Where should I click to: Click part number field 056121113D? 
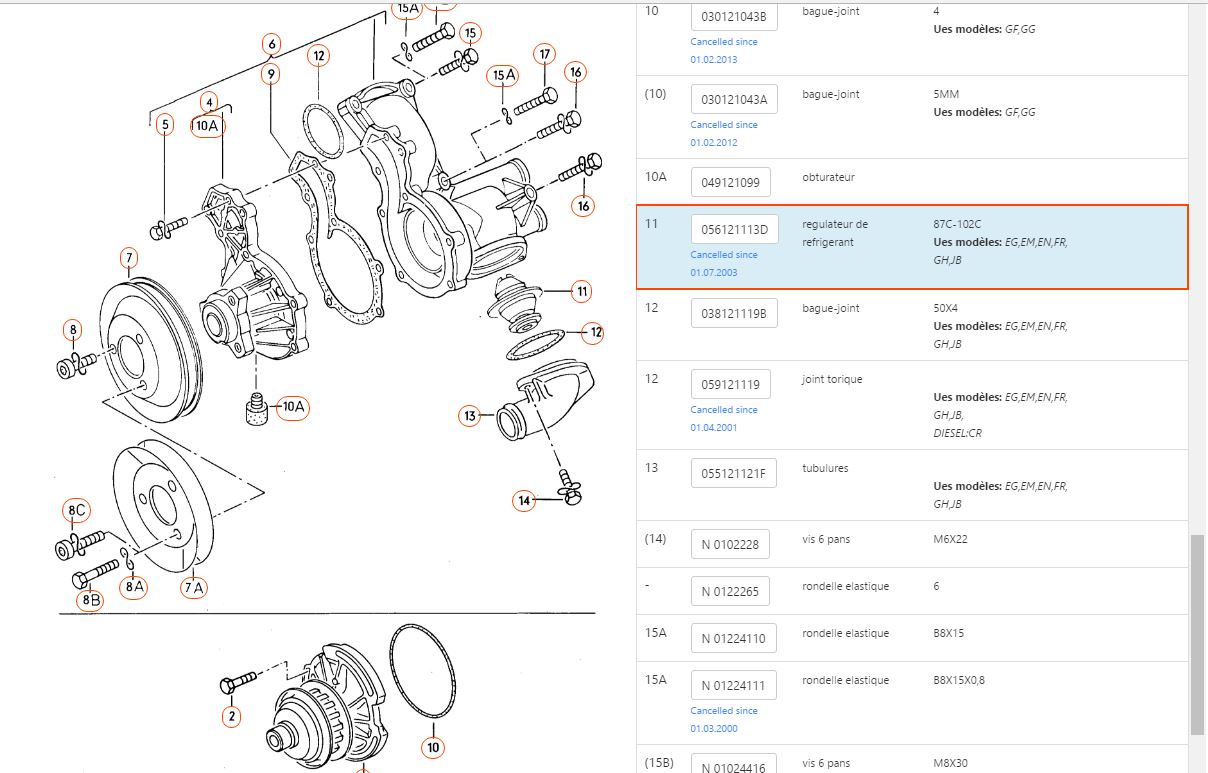pos(734,229)
